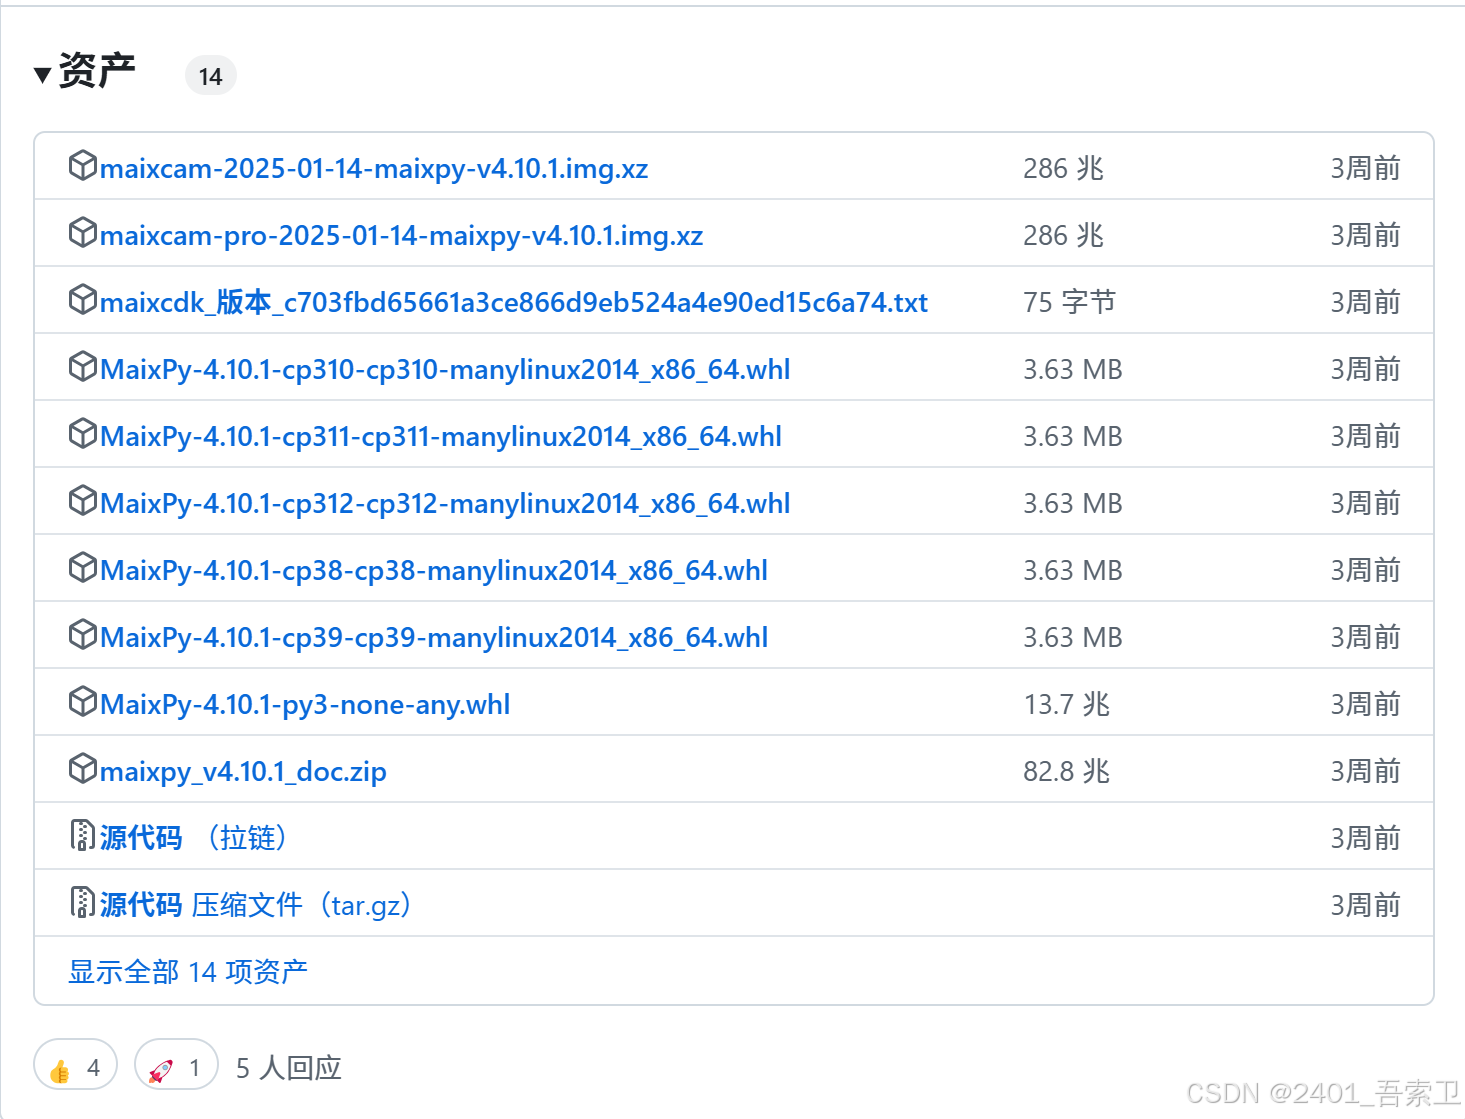The height and width of the screenshot is (1119, 1465).
Task: Click 286 兆 size of maixcam-pro image
Action: click(1063, 235)
